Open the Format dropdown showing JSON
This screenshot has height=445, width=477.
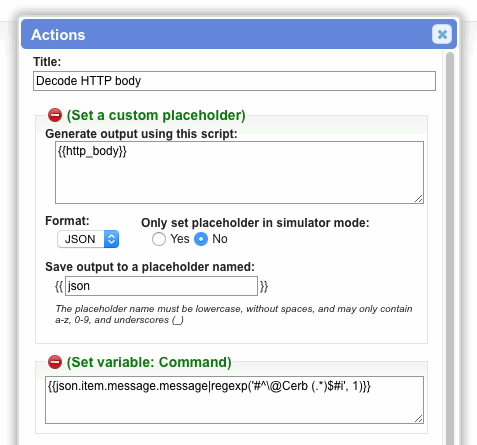click(x=88, y=239)
